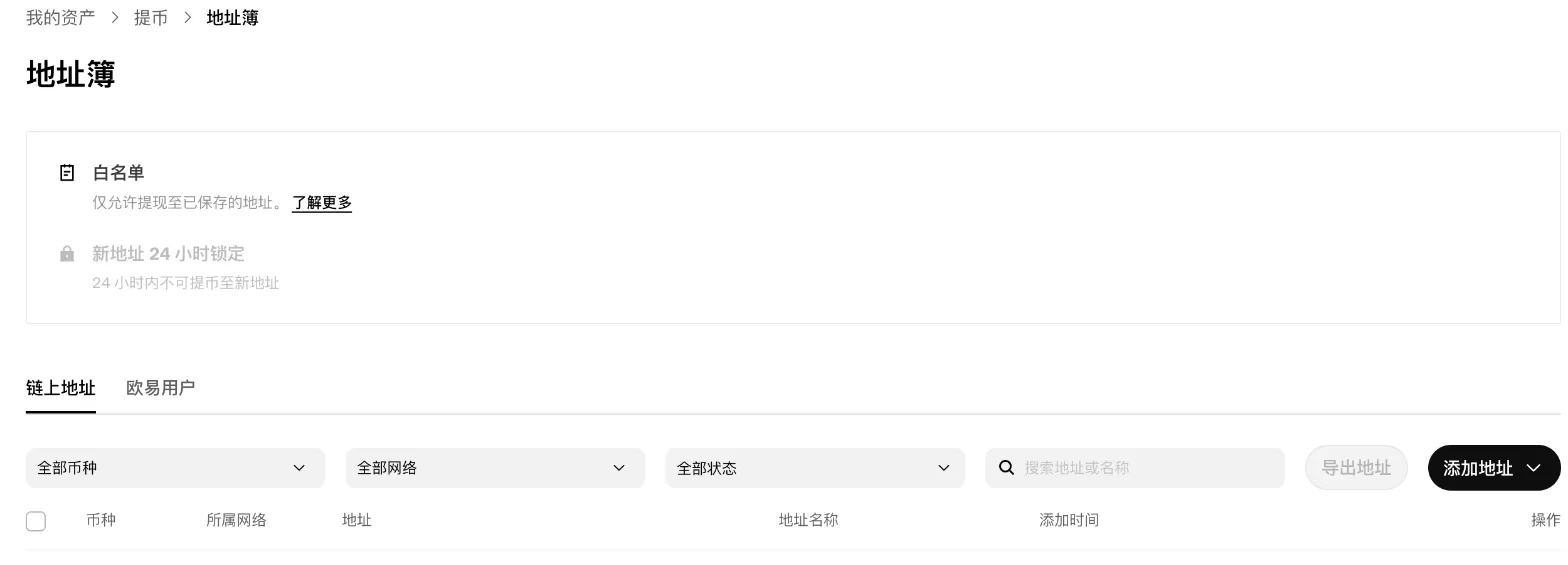This screenshot has height=565, width=1568.
Task: Click the 添加地址 button
Action: 1494,468
